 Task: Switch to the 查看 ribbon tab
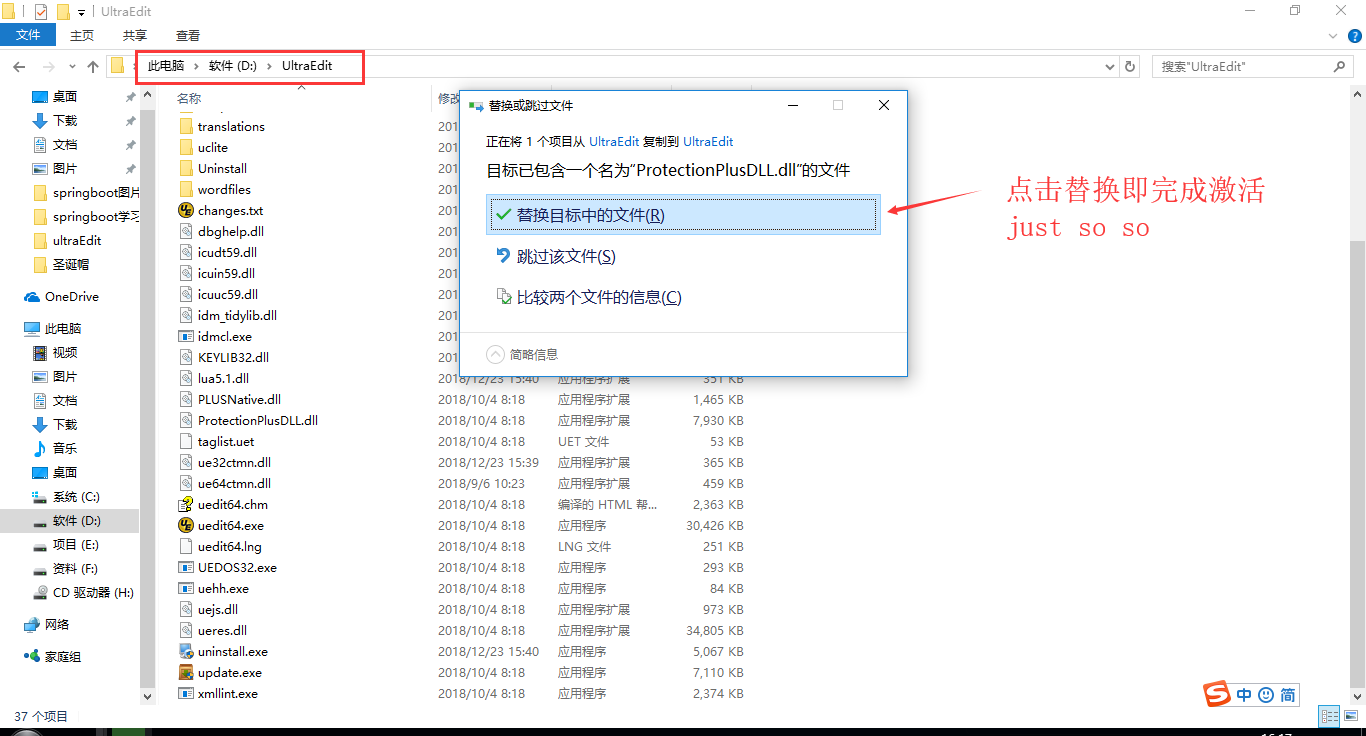(x=188, y=35)
